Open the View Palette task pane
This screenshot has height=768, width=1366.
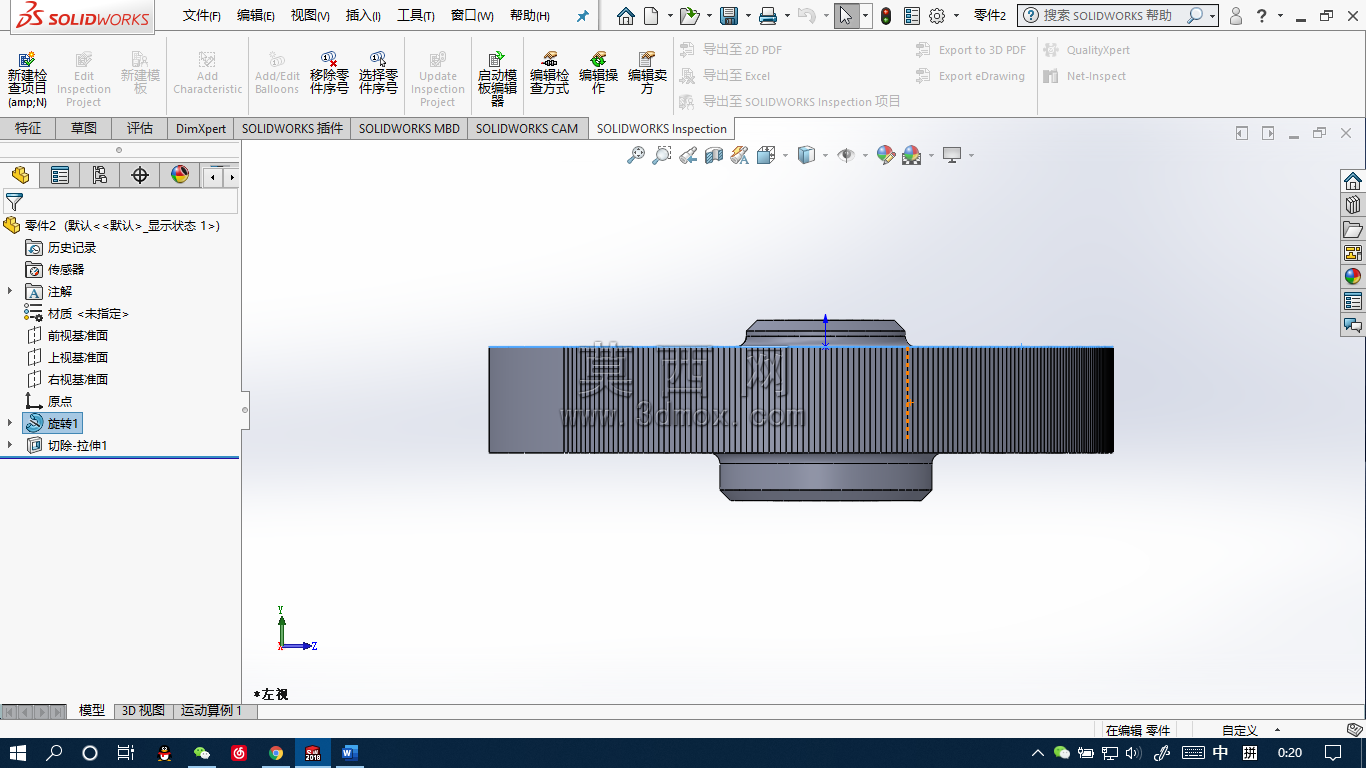coord(1353,253)
